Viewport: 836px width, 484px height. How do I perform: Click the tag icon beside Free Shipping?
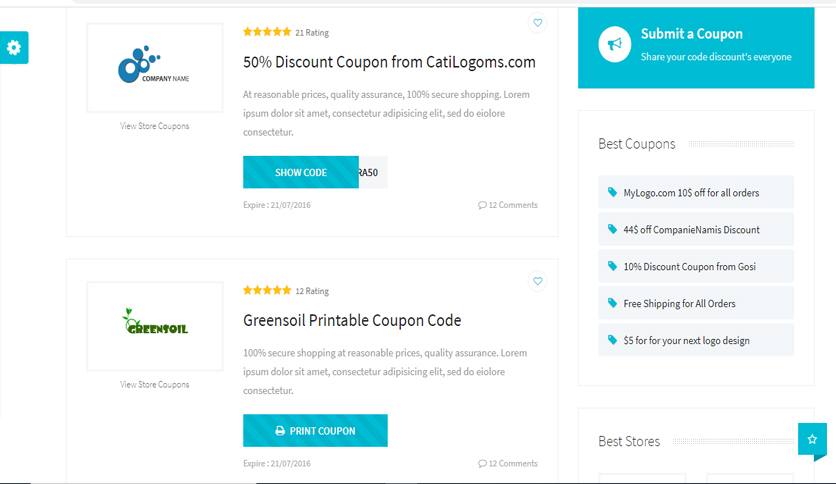(612, 303)
